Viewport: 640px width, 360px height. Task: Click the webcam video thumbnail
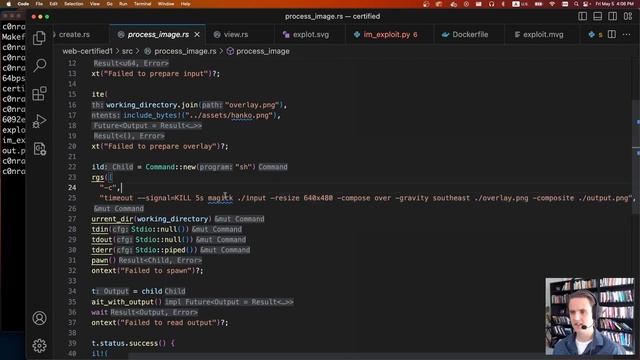click(590, 316)
